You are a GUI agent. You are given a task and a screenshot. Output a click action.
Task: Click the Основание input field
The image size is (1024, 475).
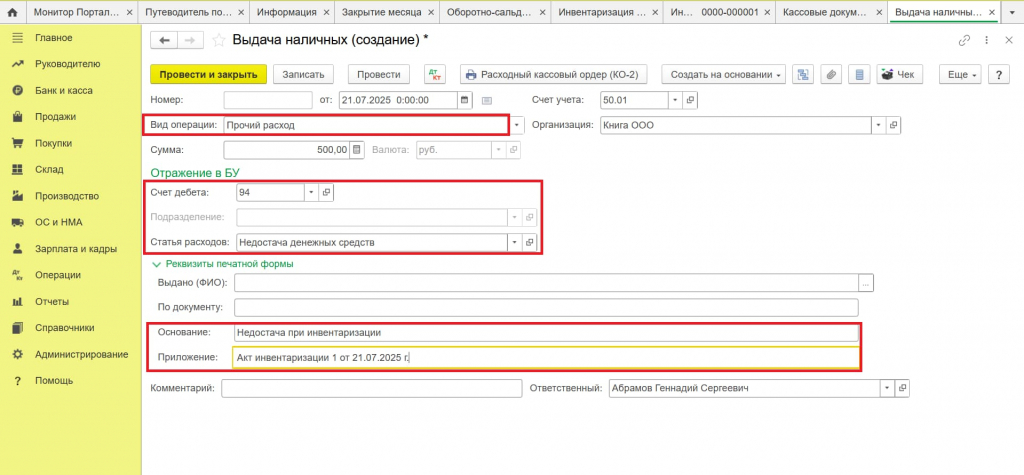click(x=546, y=333)
